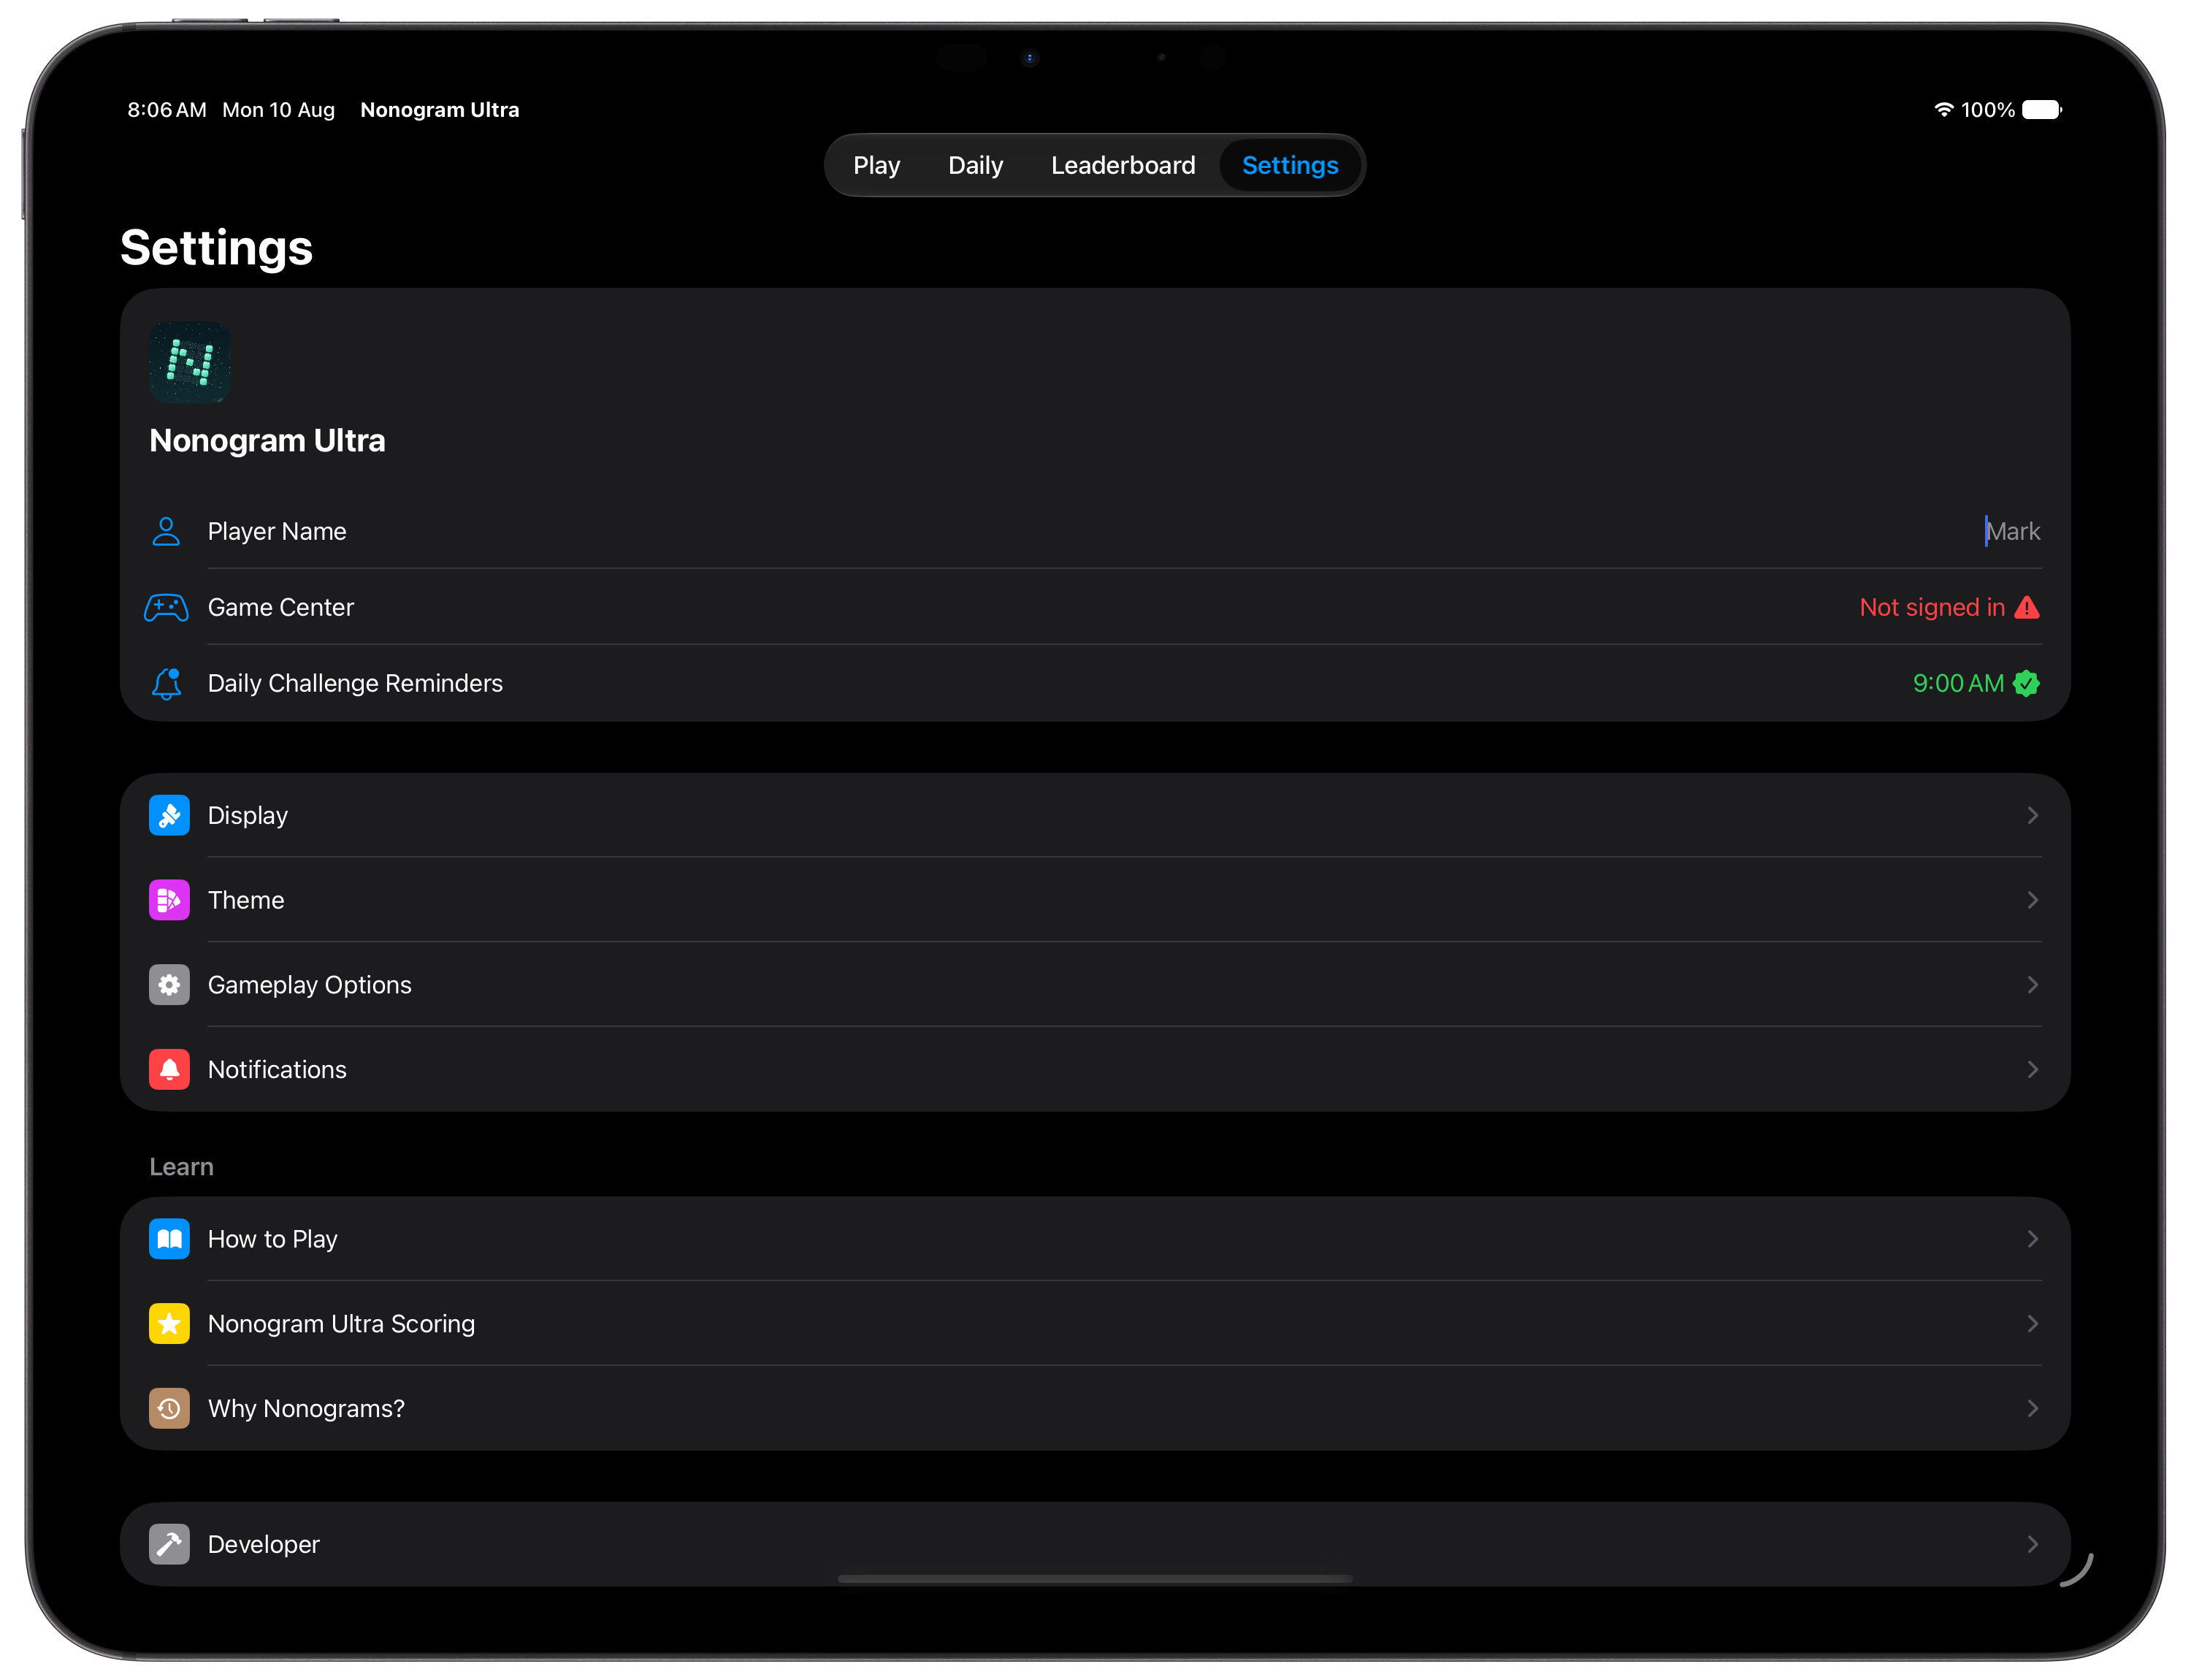This screenshot has height=1680, width=2191.
Task: Tap the battery indicator icon
Action: click(x=2042, y=110)
